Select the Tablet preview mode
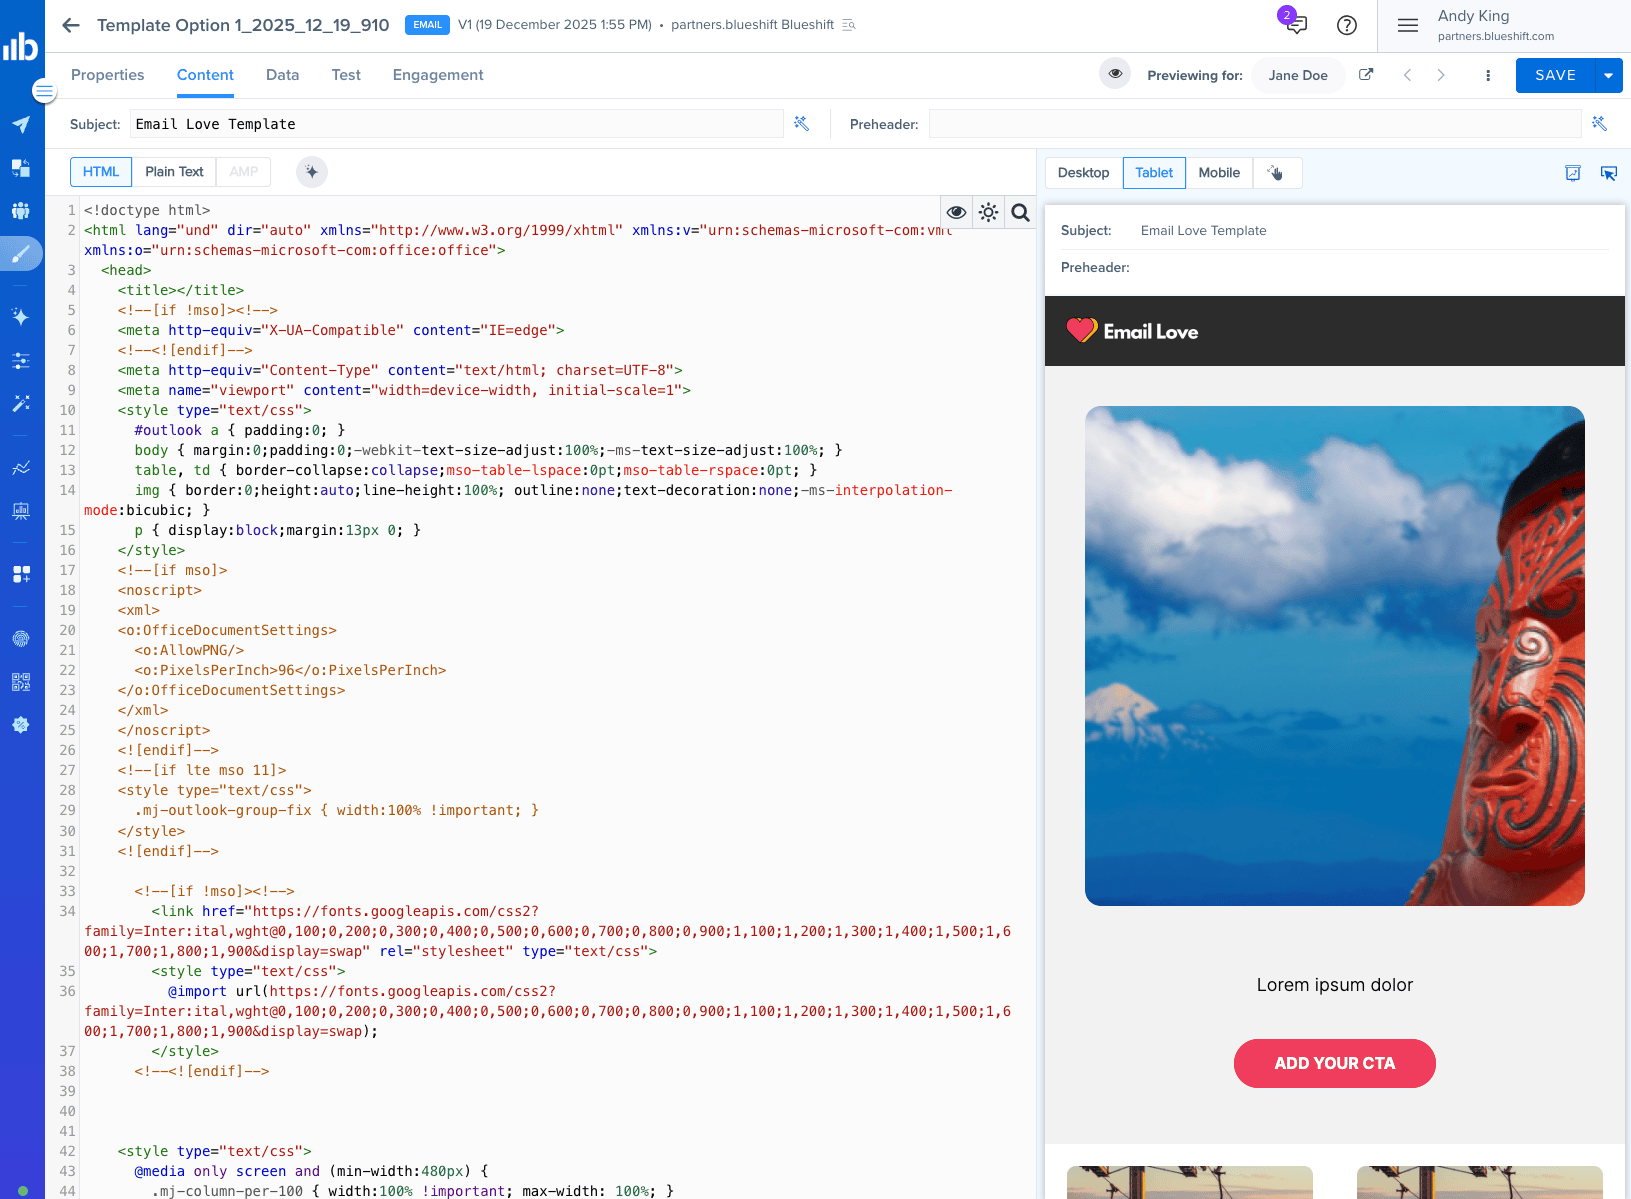 [1154, 173]
